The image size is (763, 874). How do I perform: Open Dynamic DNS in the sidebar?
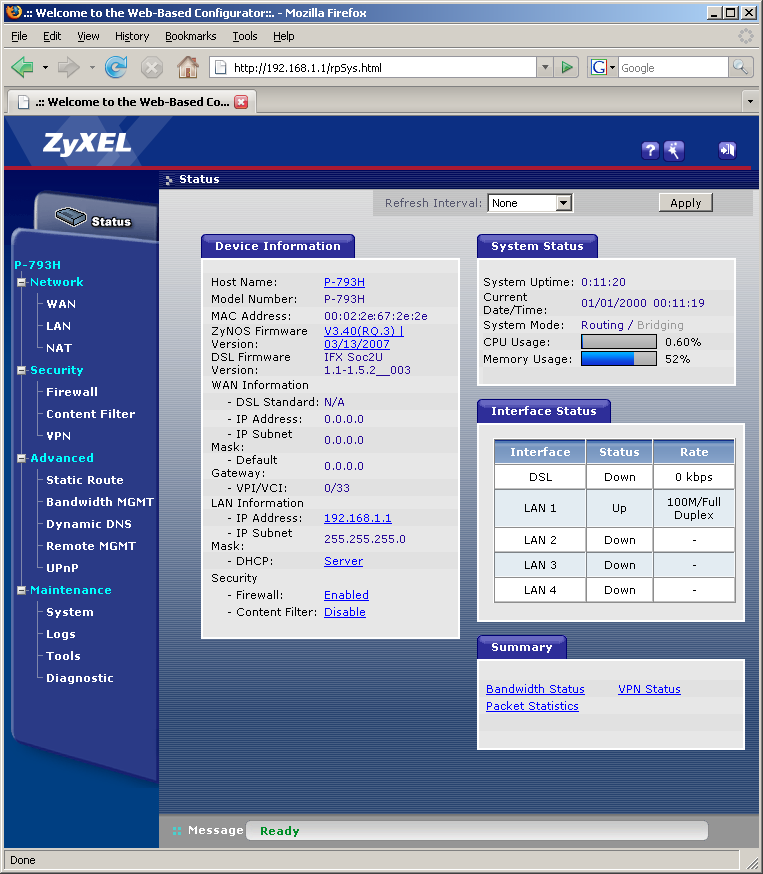89,524
